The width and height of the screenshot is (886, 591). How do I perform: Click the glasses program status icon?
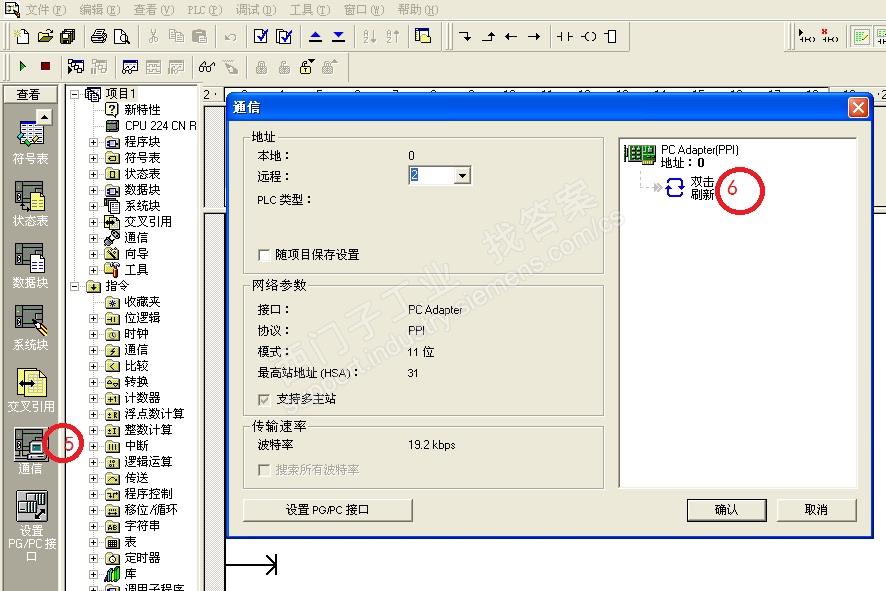pos(207,67)
